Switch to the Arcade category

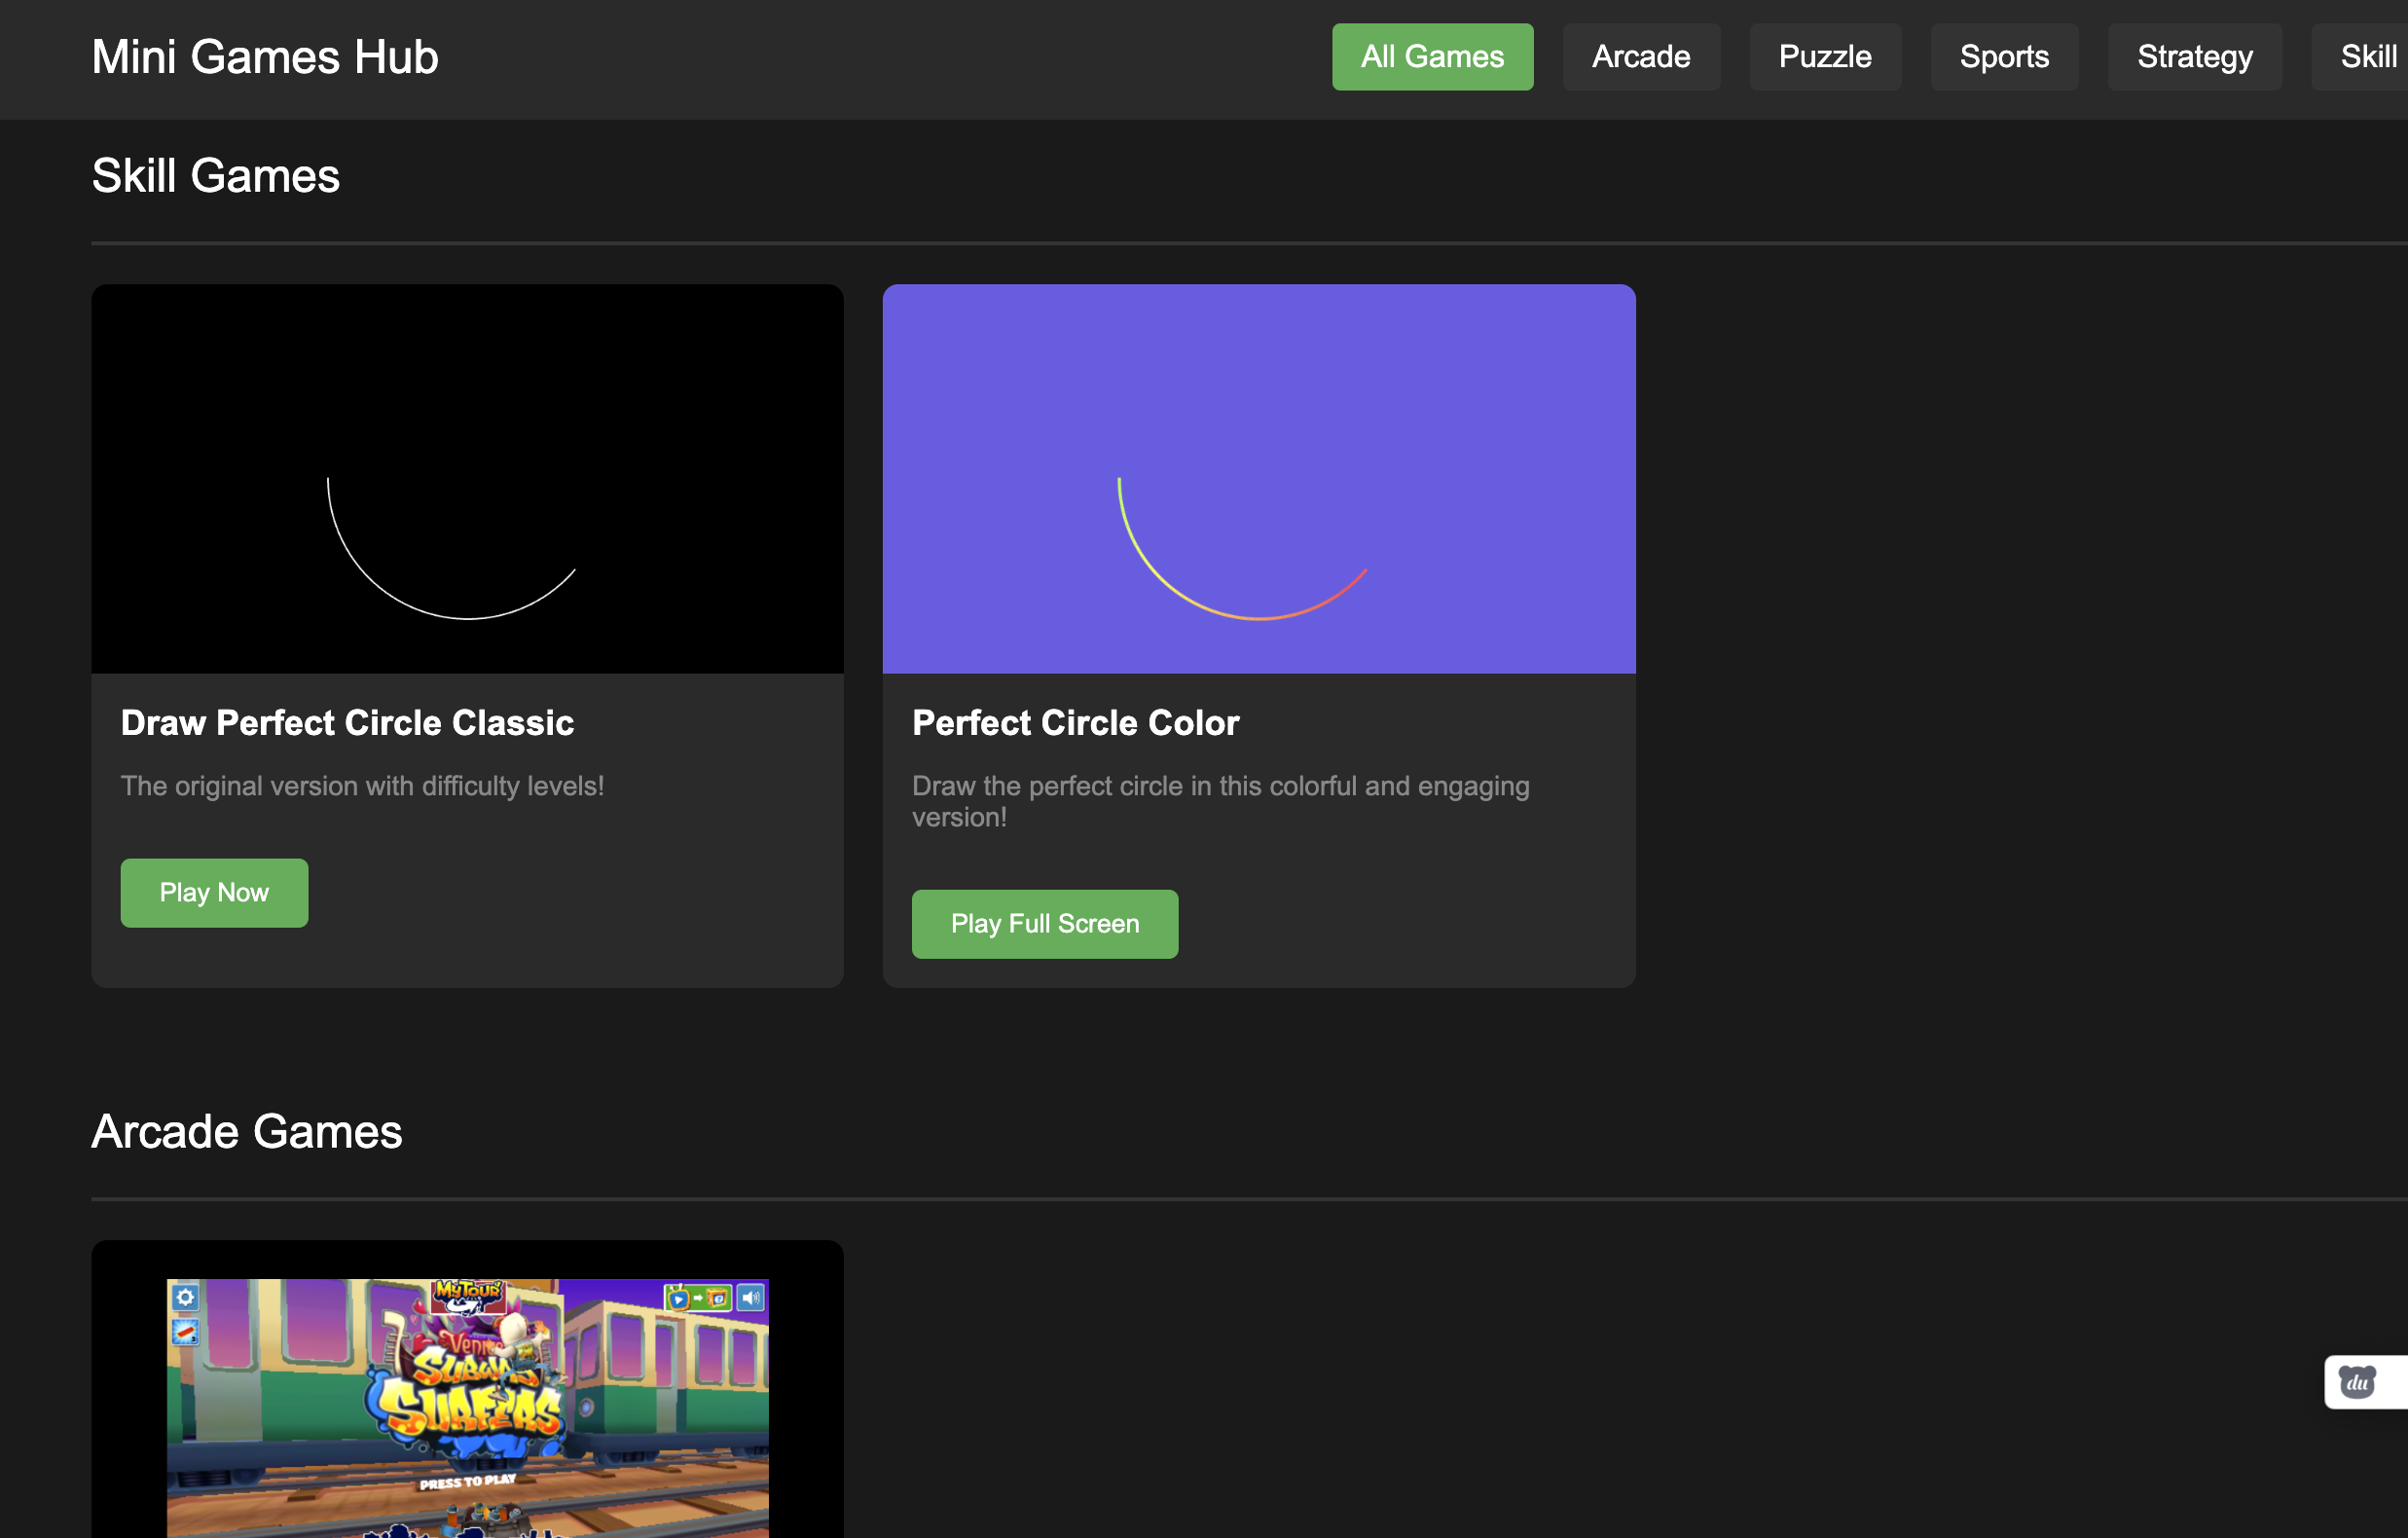1641,57
